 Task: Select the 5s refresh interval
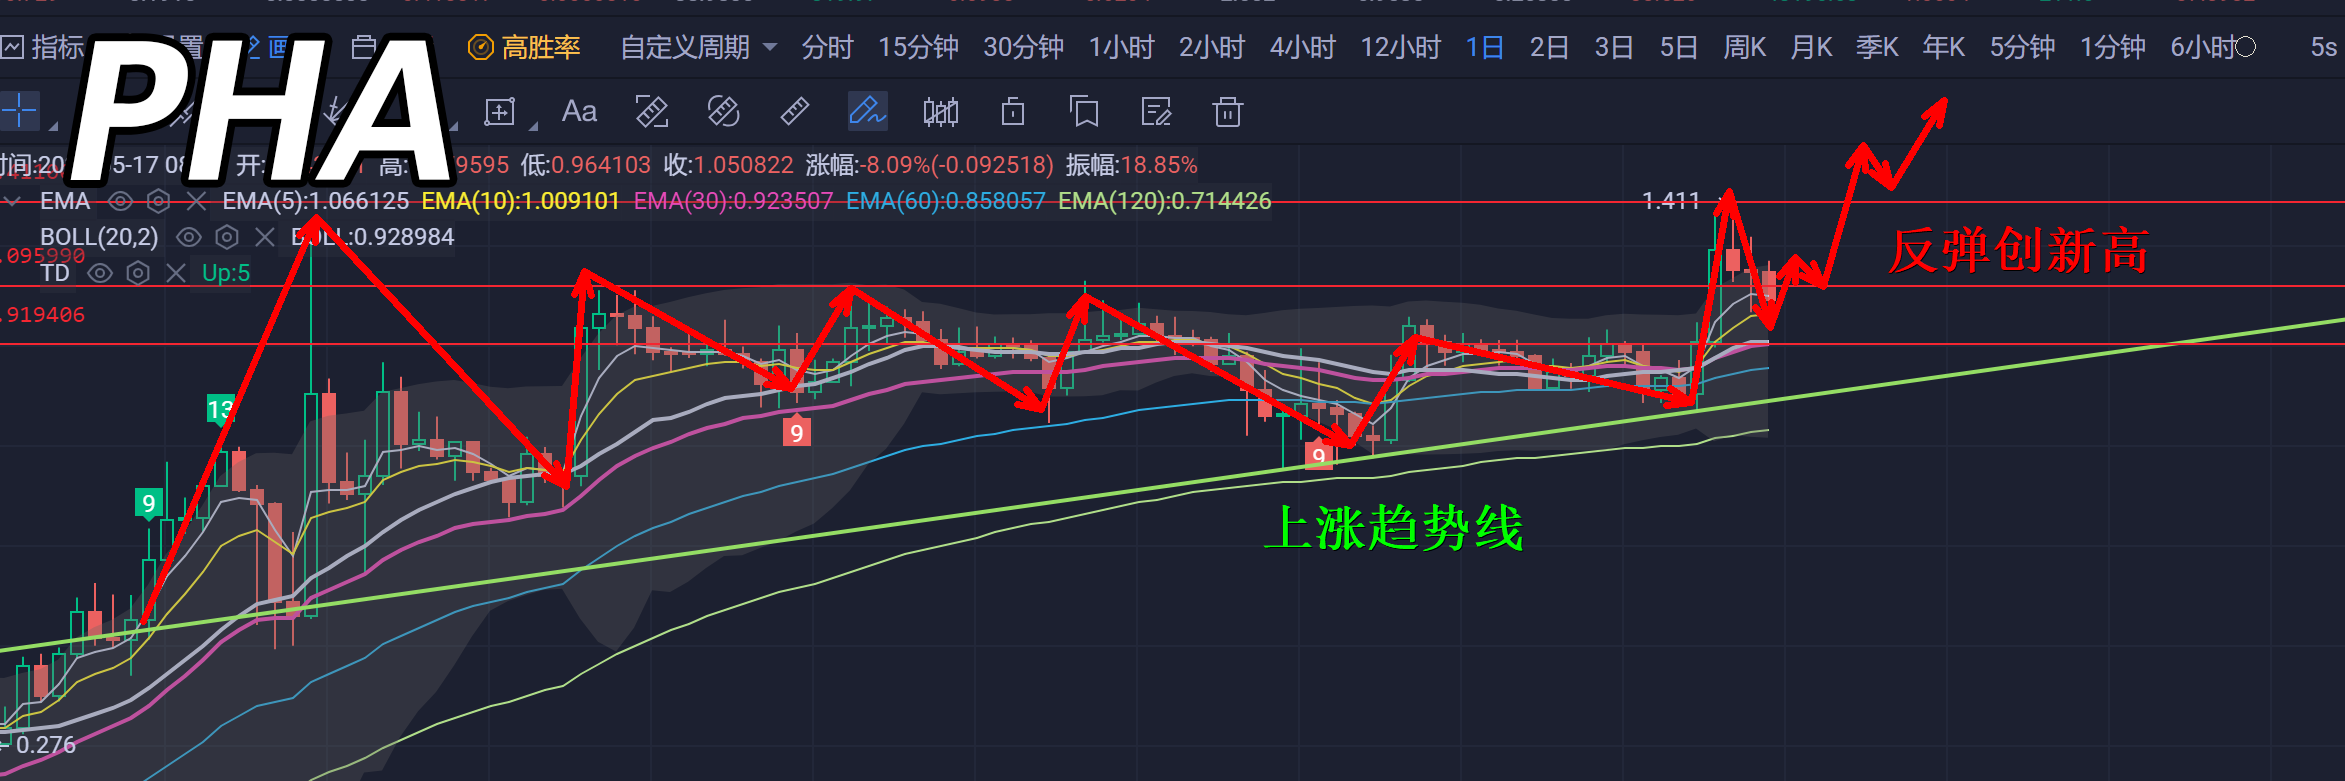point(2324,47)
